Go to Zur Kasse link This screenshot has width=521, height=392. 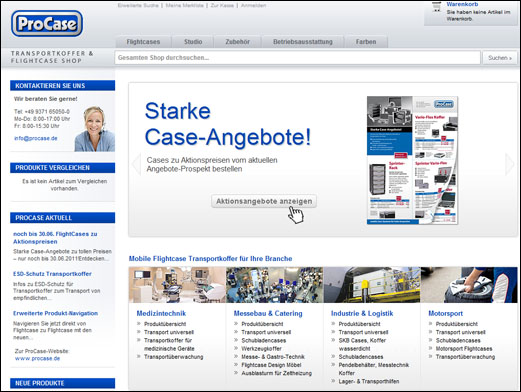pos(222,5)
